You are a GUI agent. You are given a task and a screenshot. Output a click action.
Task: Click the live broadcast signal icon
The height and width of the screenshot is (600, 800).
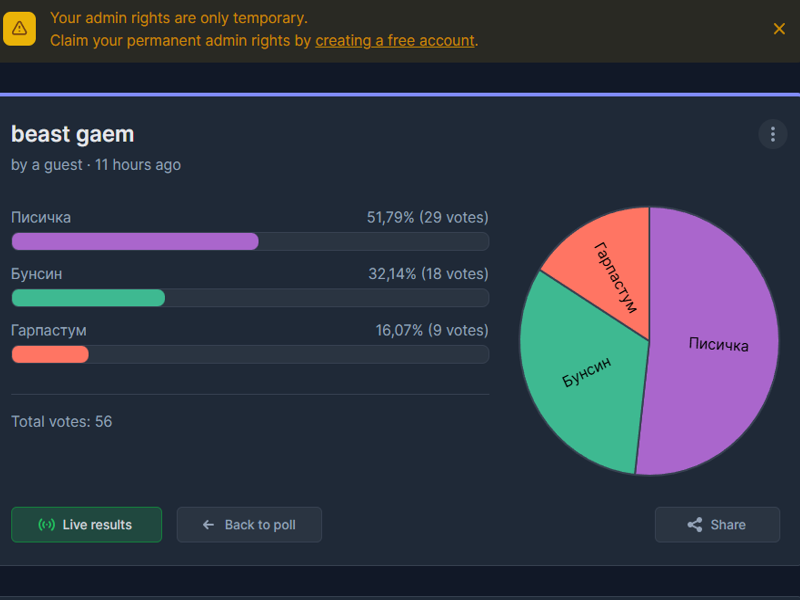tap(46, 525)
